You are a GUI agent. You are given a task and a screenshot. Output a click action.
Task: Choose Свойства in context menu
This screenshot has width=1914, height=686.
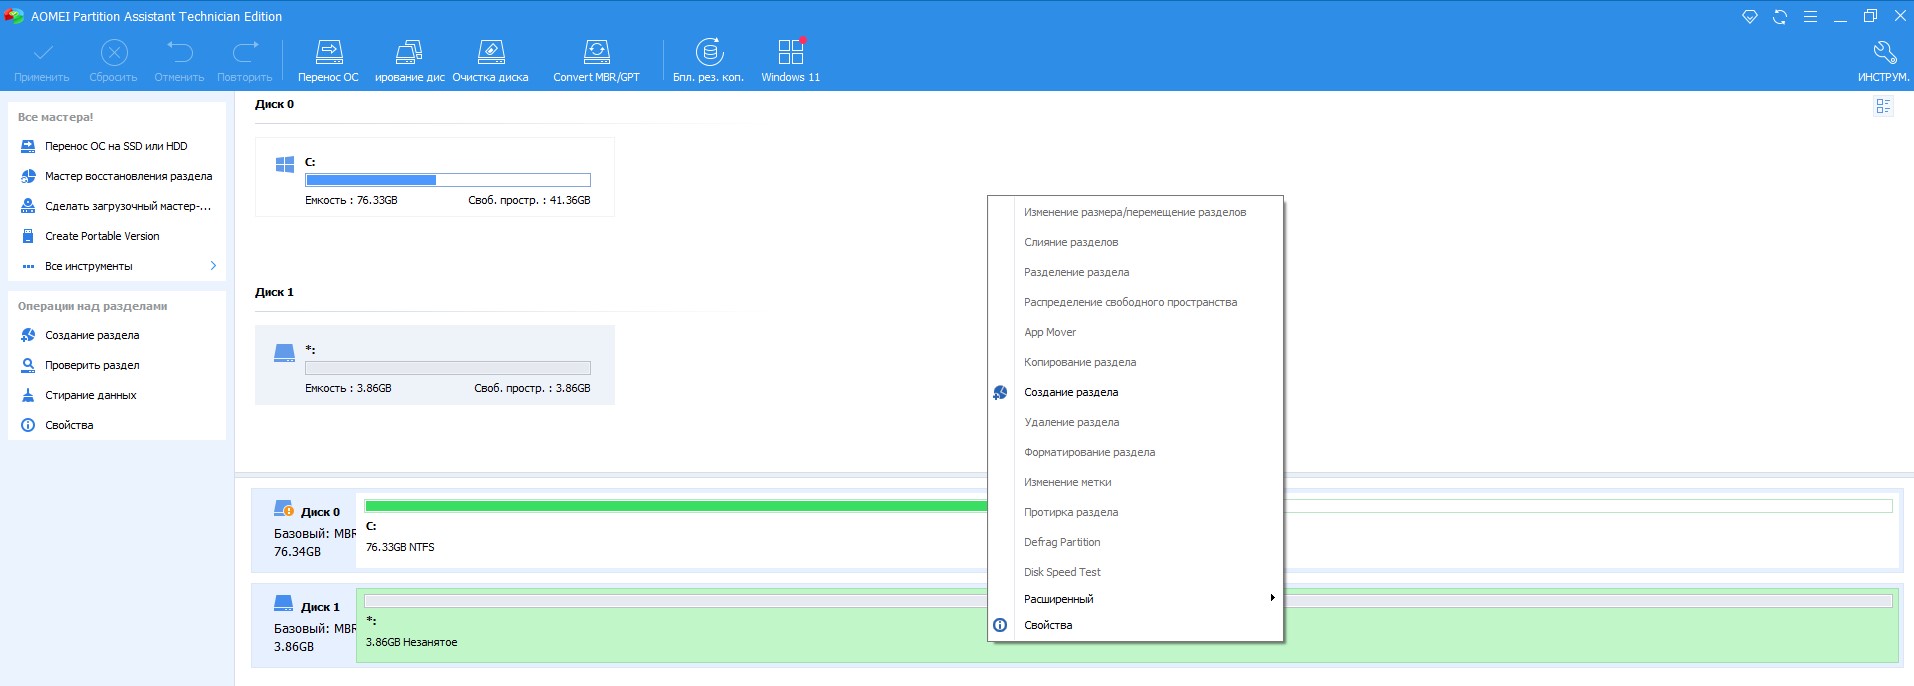1135,625
